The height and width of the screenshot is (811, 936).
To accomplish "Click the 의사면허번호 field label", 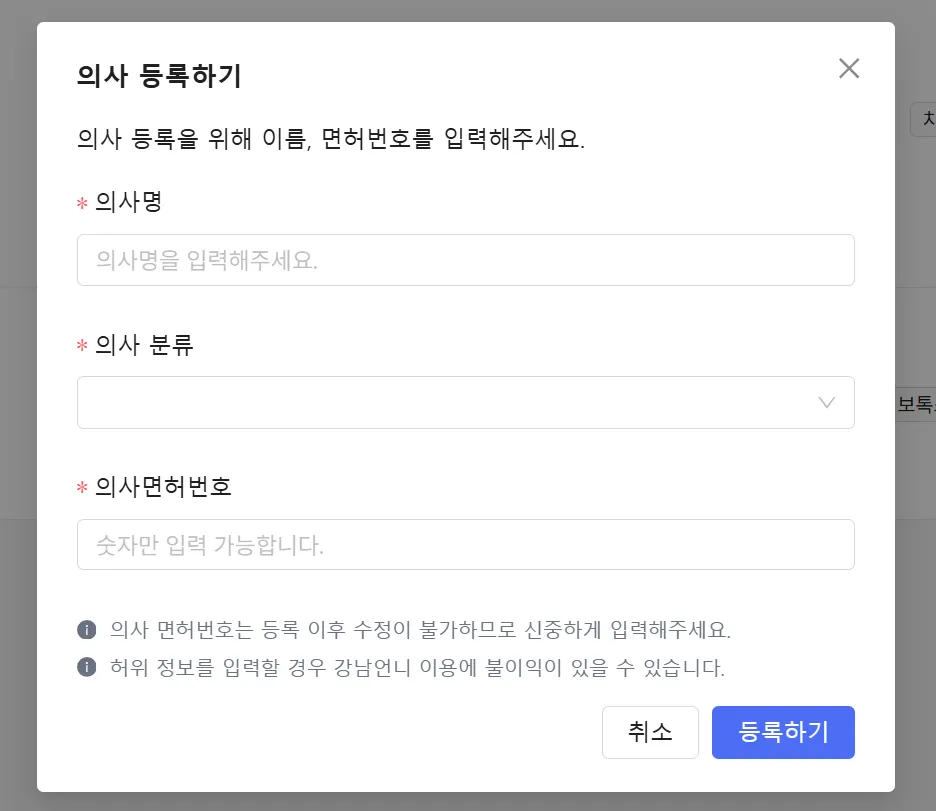I will tap(163, 487).
